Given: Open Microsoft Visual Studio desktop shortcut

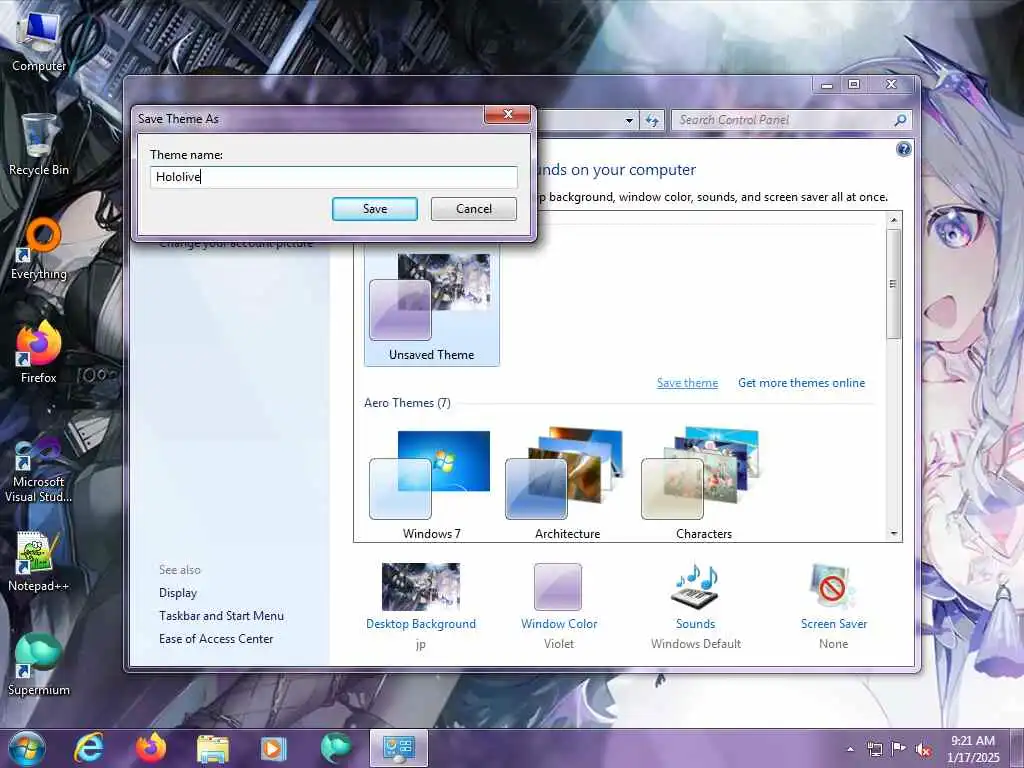Looking at the screenshot, I should point(39,469).
